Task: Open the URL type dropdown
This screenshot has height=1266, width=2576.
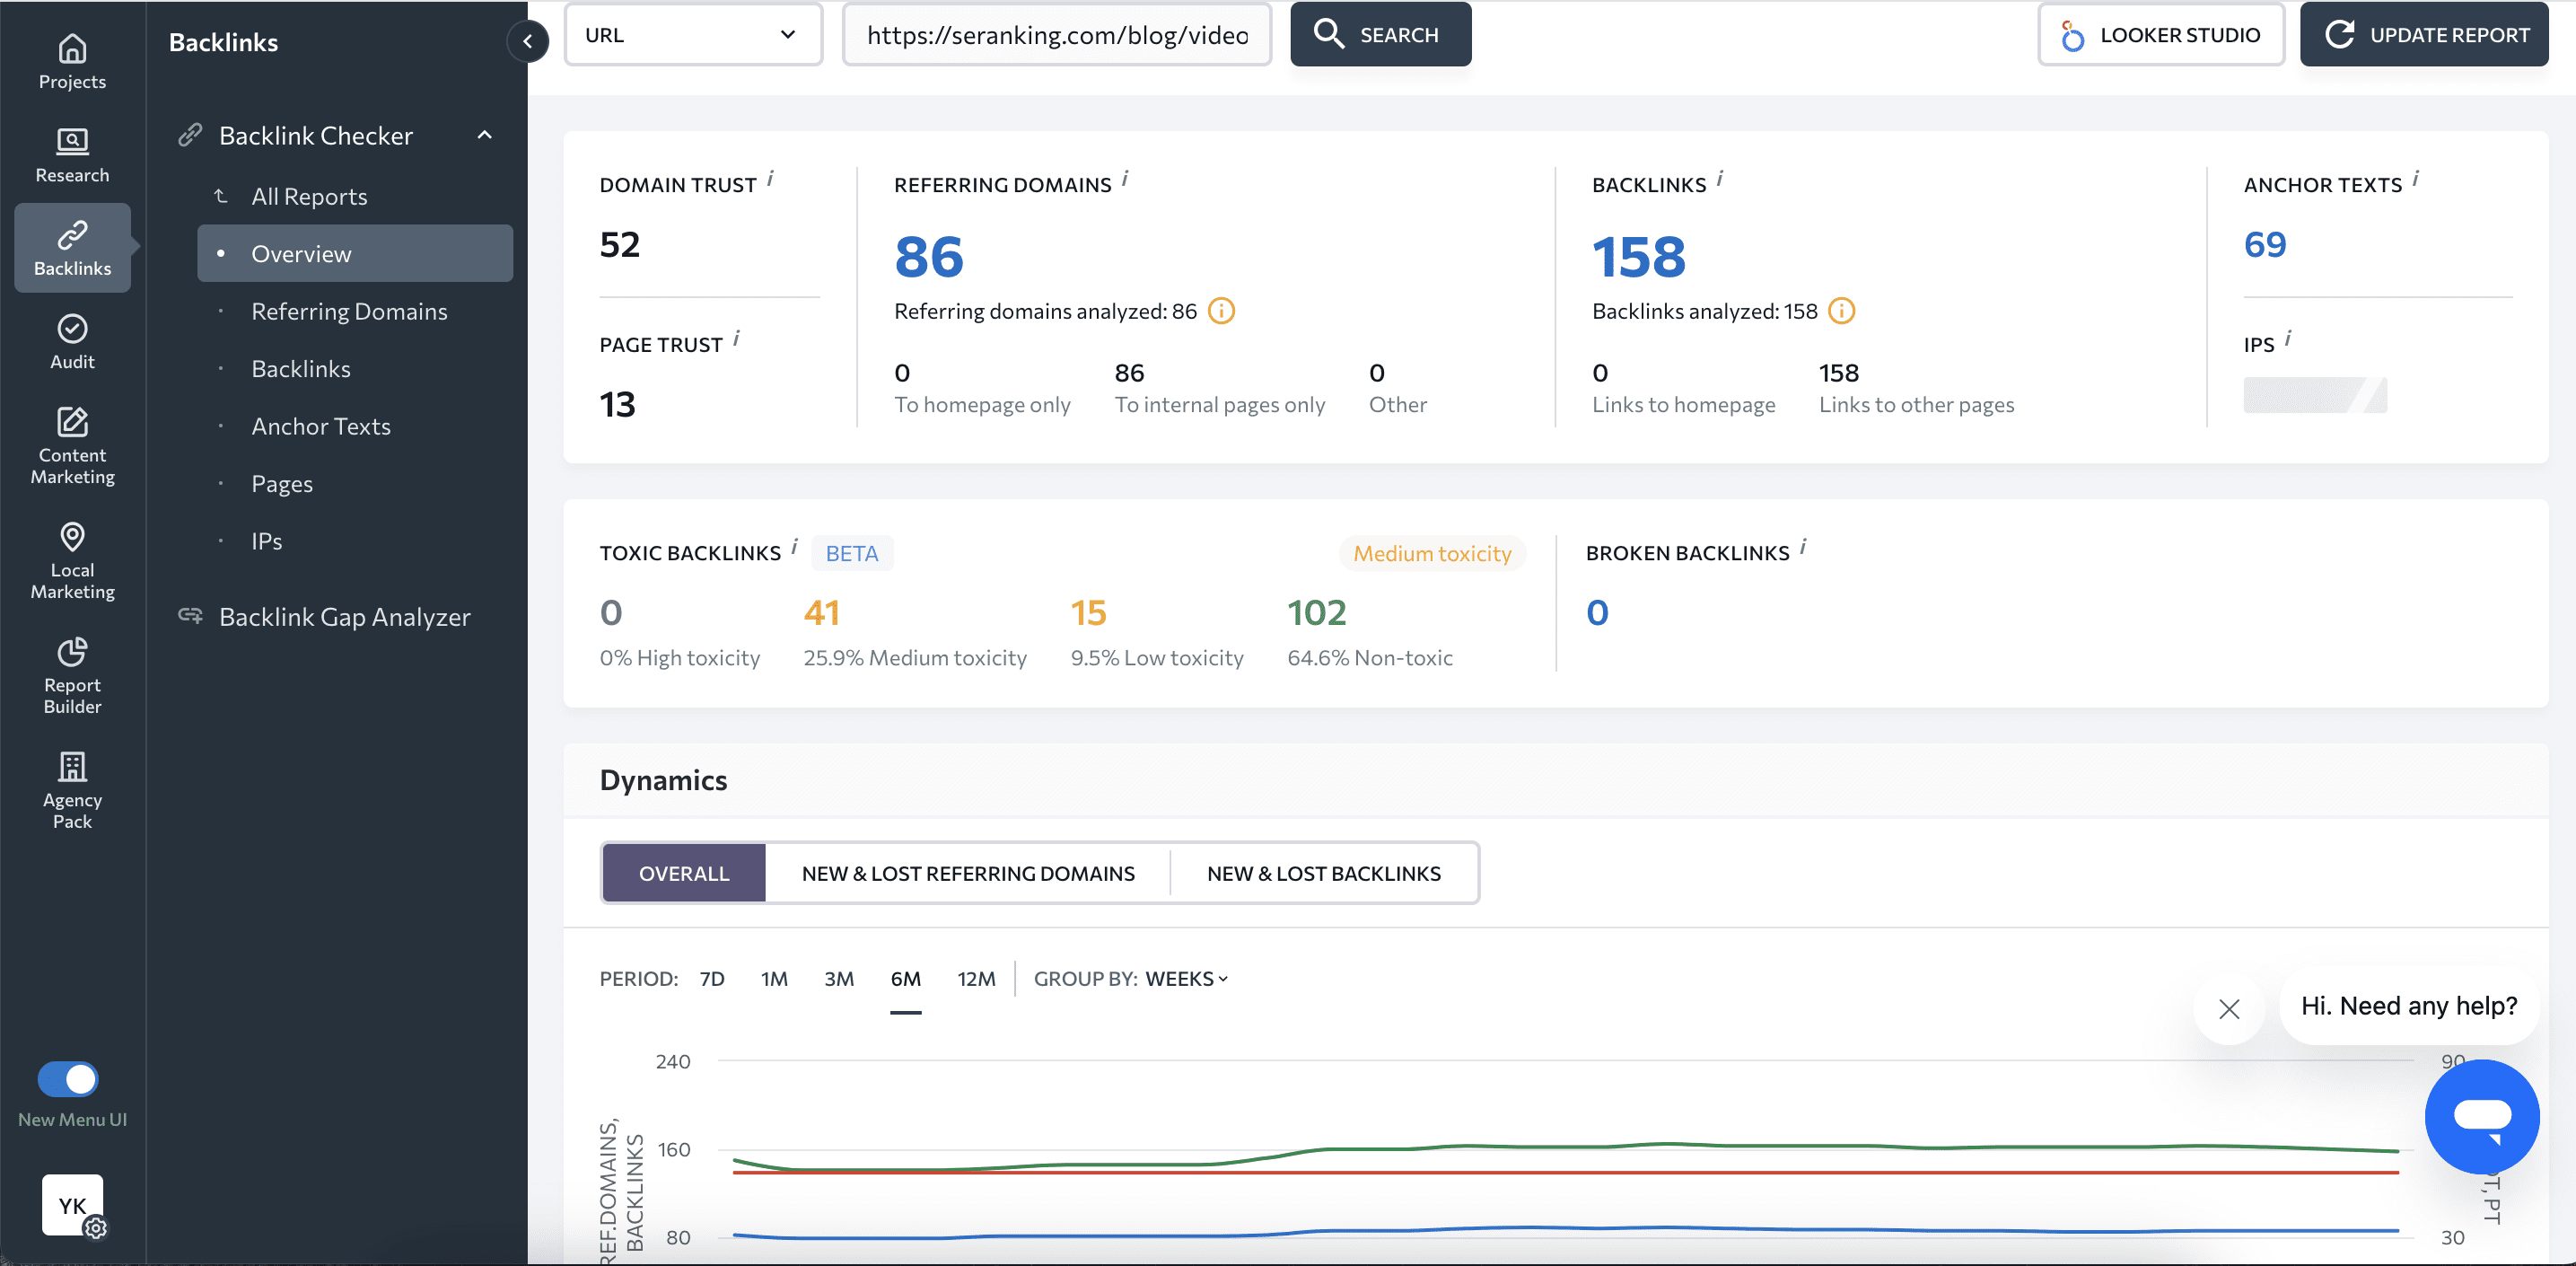Action: pos(693,35)
